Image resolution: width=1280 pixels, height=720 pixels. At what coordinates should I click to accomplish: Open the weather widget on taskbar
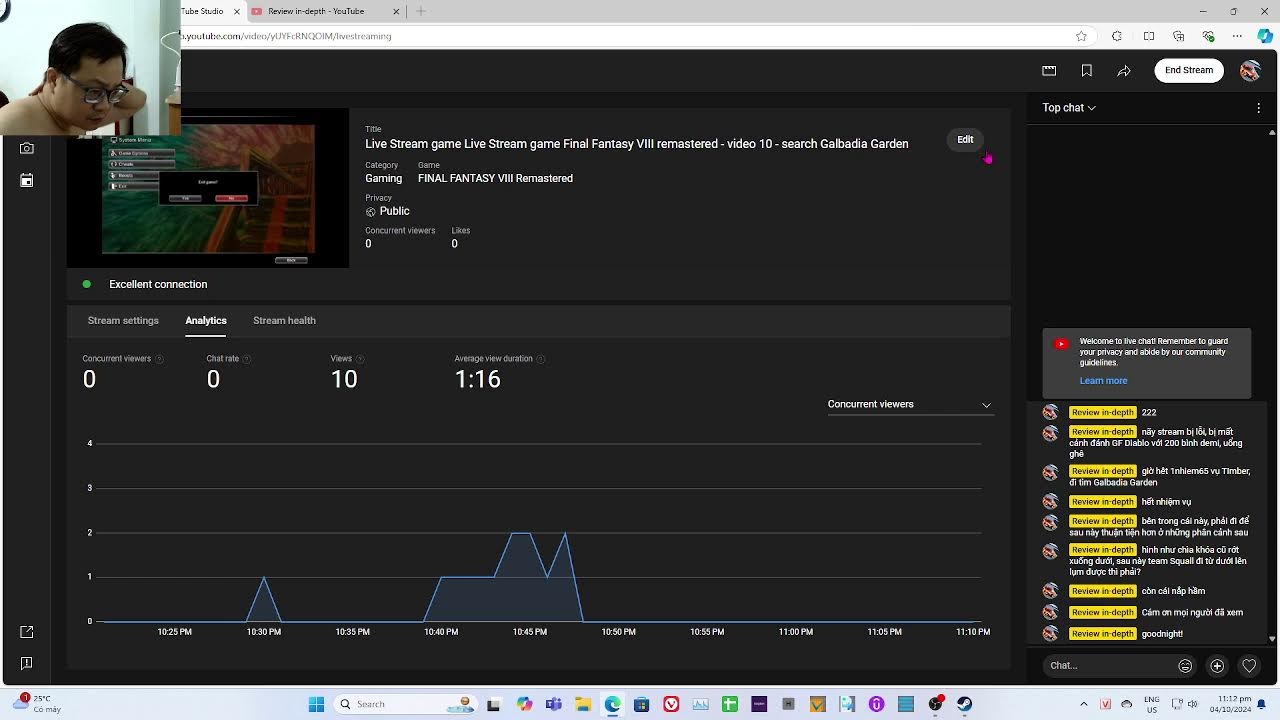(36, 704)
